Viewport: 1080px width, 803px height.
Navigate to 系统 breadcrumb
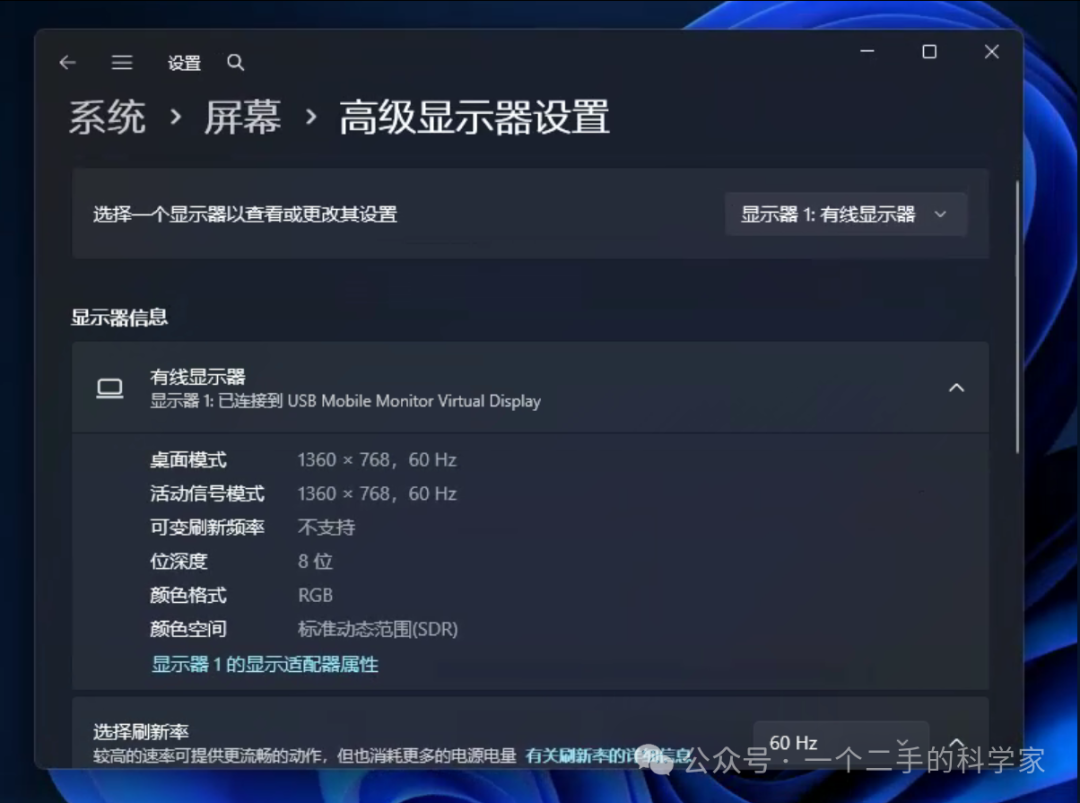(x=107, y=117)
